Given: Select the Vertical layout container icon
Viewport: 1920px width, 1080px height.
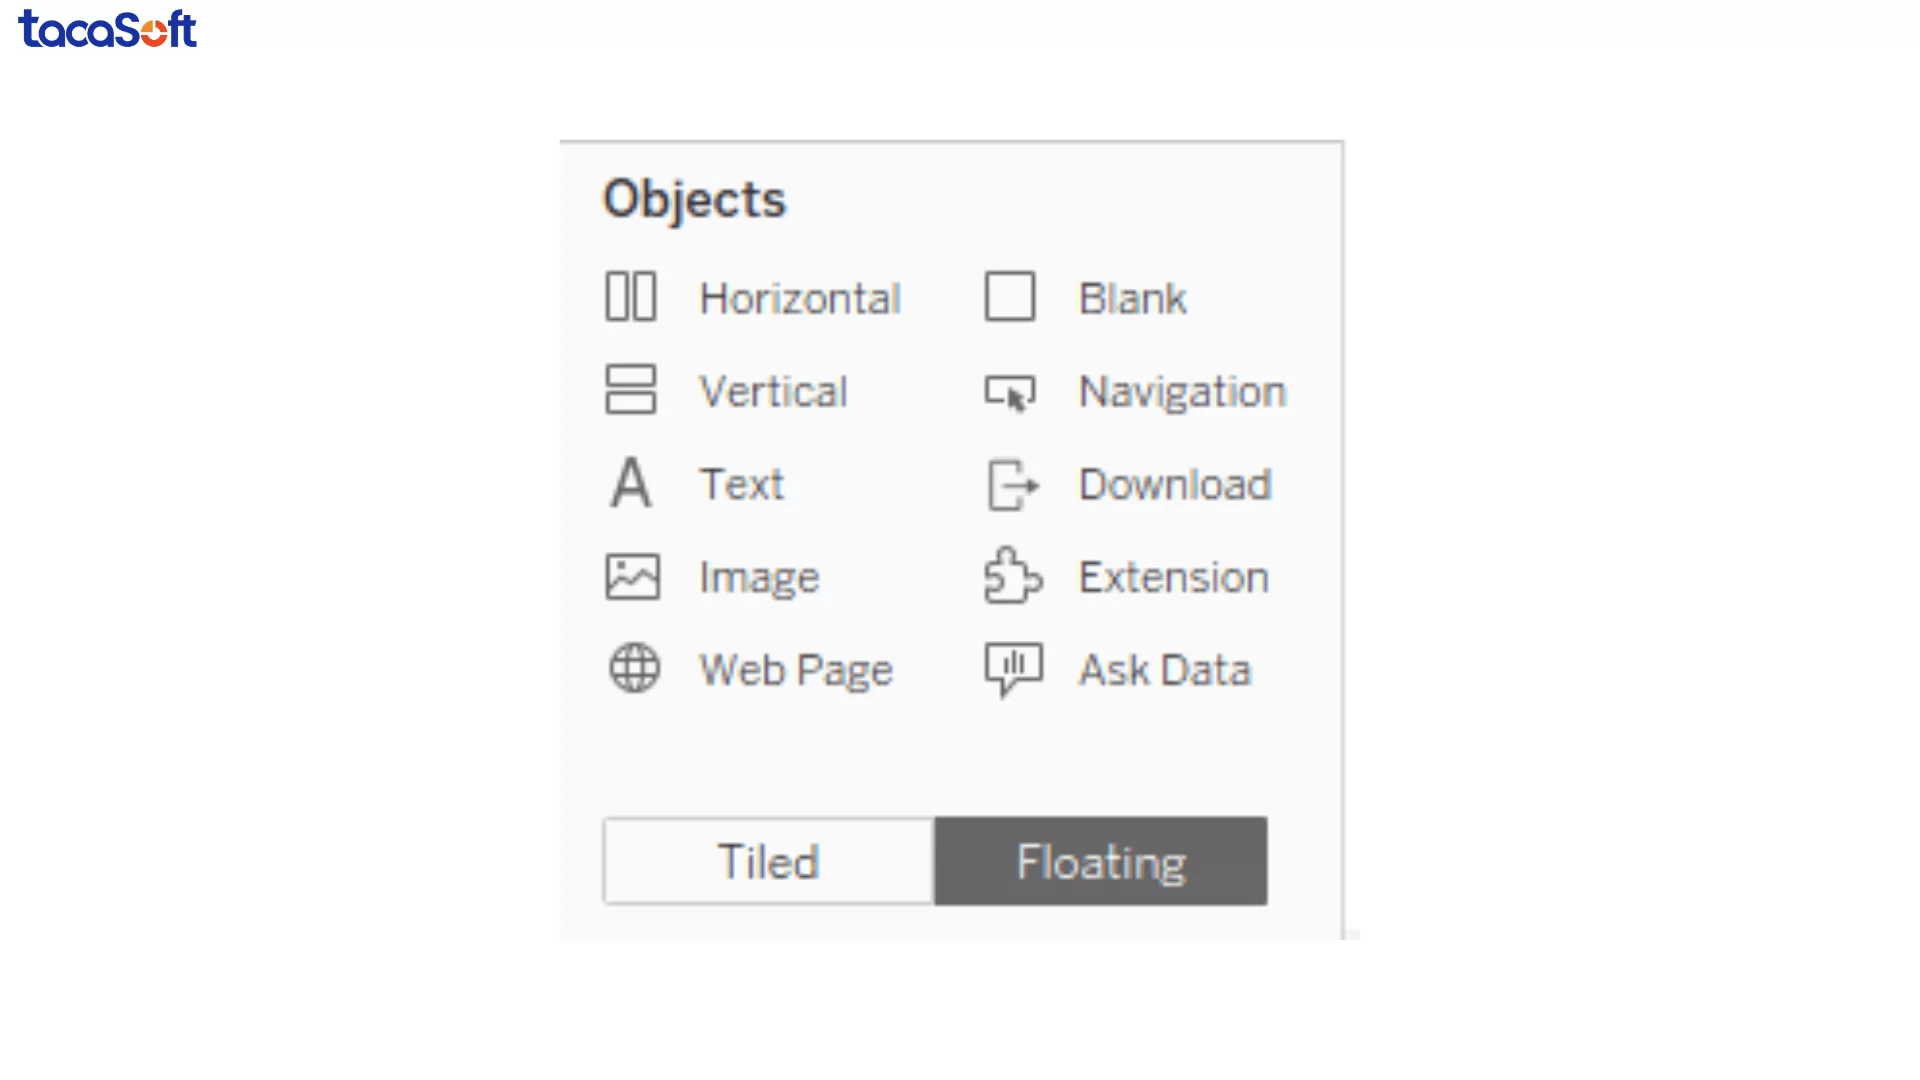Looking at the screenshot, I should click(631, 390).
